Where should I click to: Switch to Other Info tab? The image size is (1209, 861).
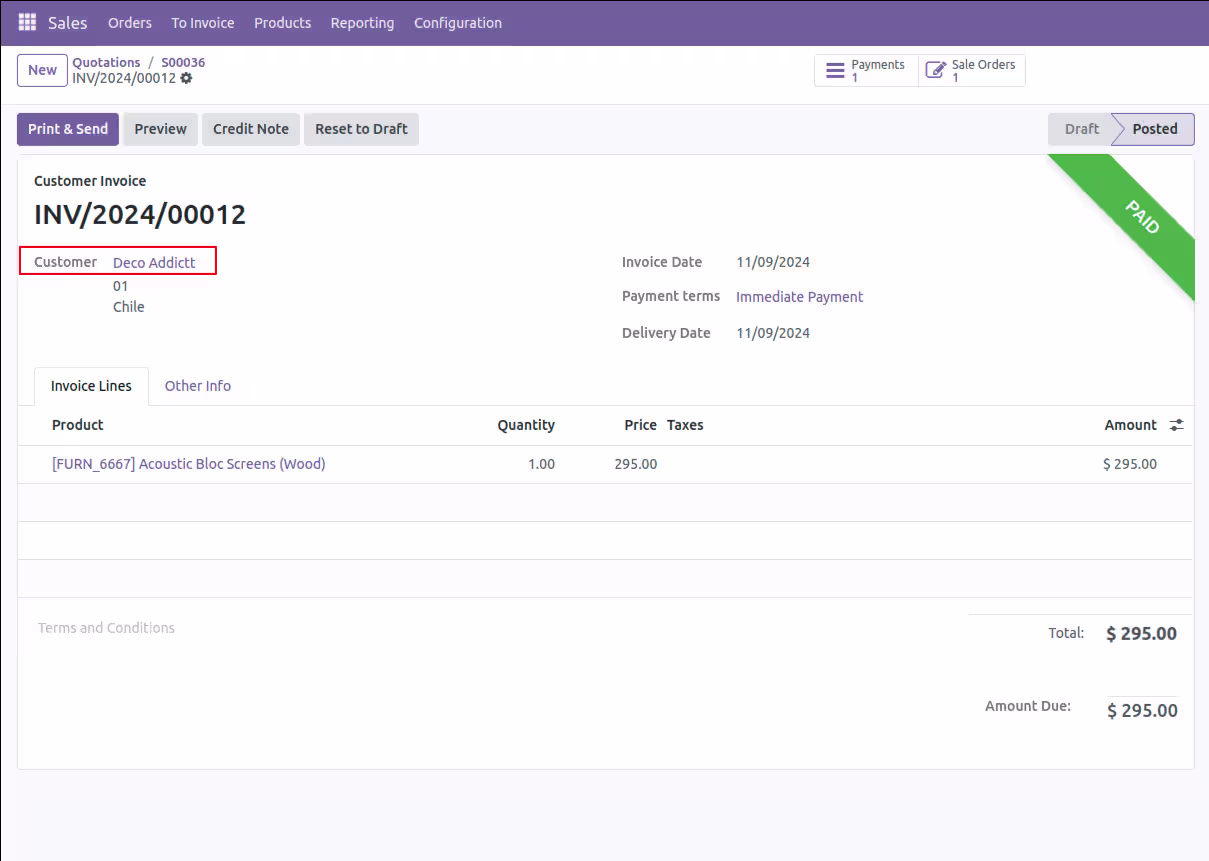click(198, 386)
